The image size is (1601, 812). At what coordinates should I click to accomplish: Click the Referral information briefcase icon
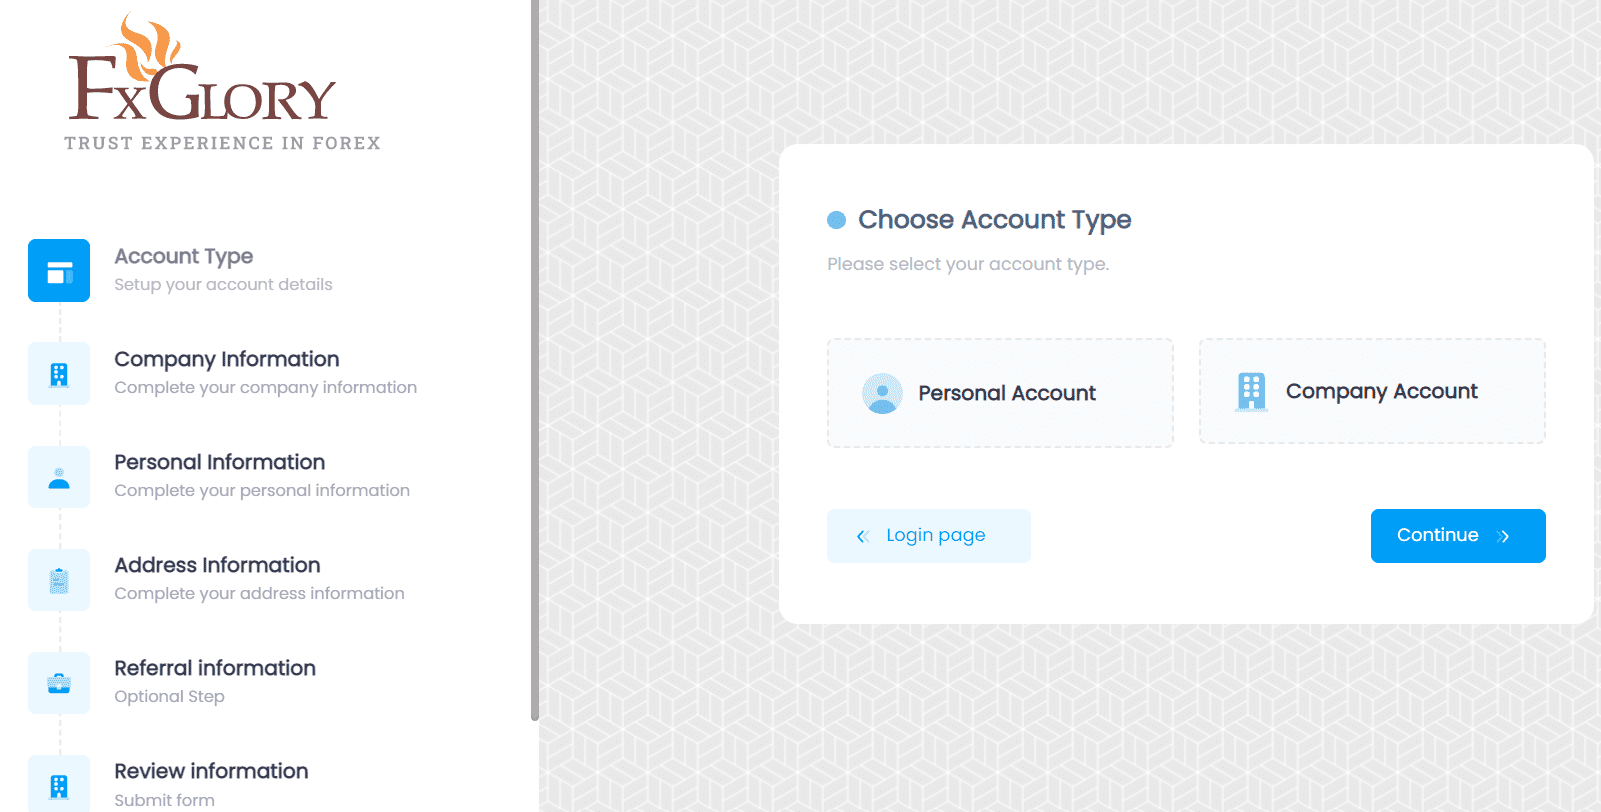pos(59,683)
